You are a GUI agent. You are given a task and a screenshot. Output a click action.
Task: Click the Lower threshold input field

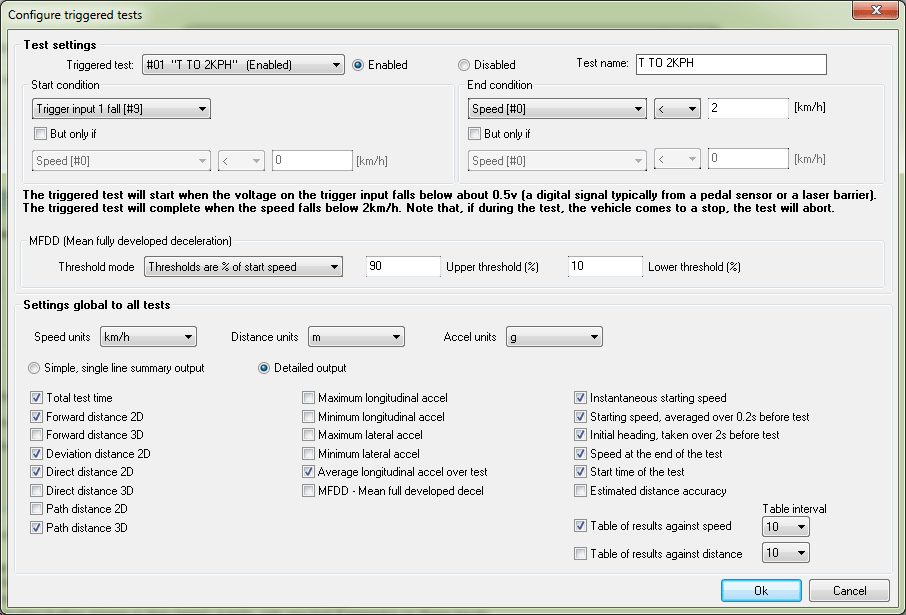click(x=605, y=266)
